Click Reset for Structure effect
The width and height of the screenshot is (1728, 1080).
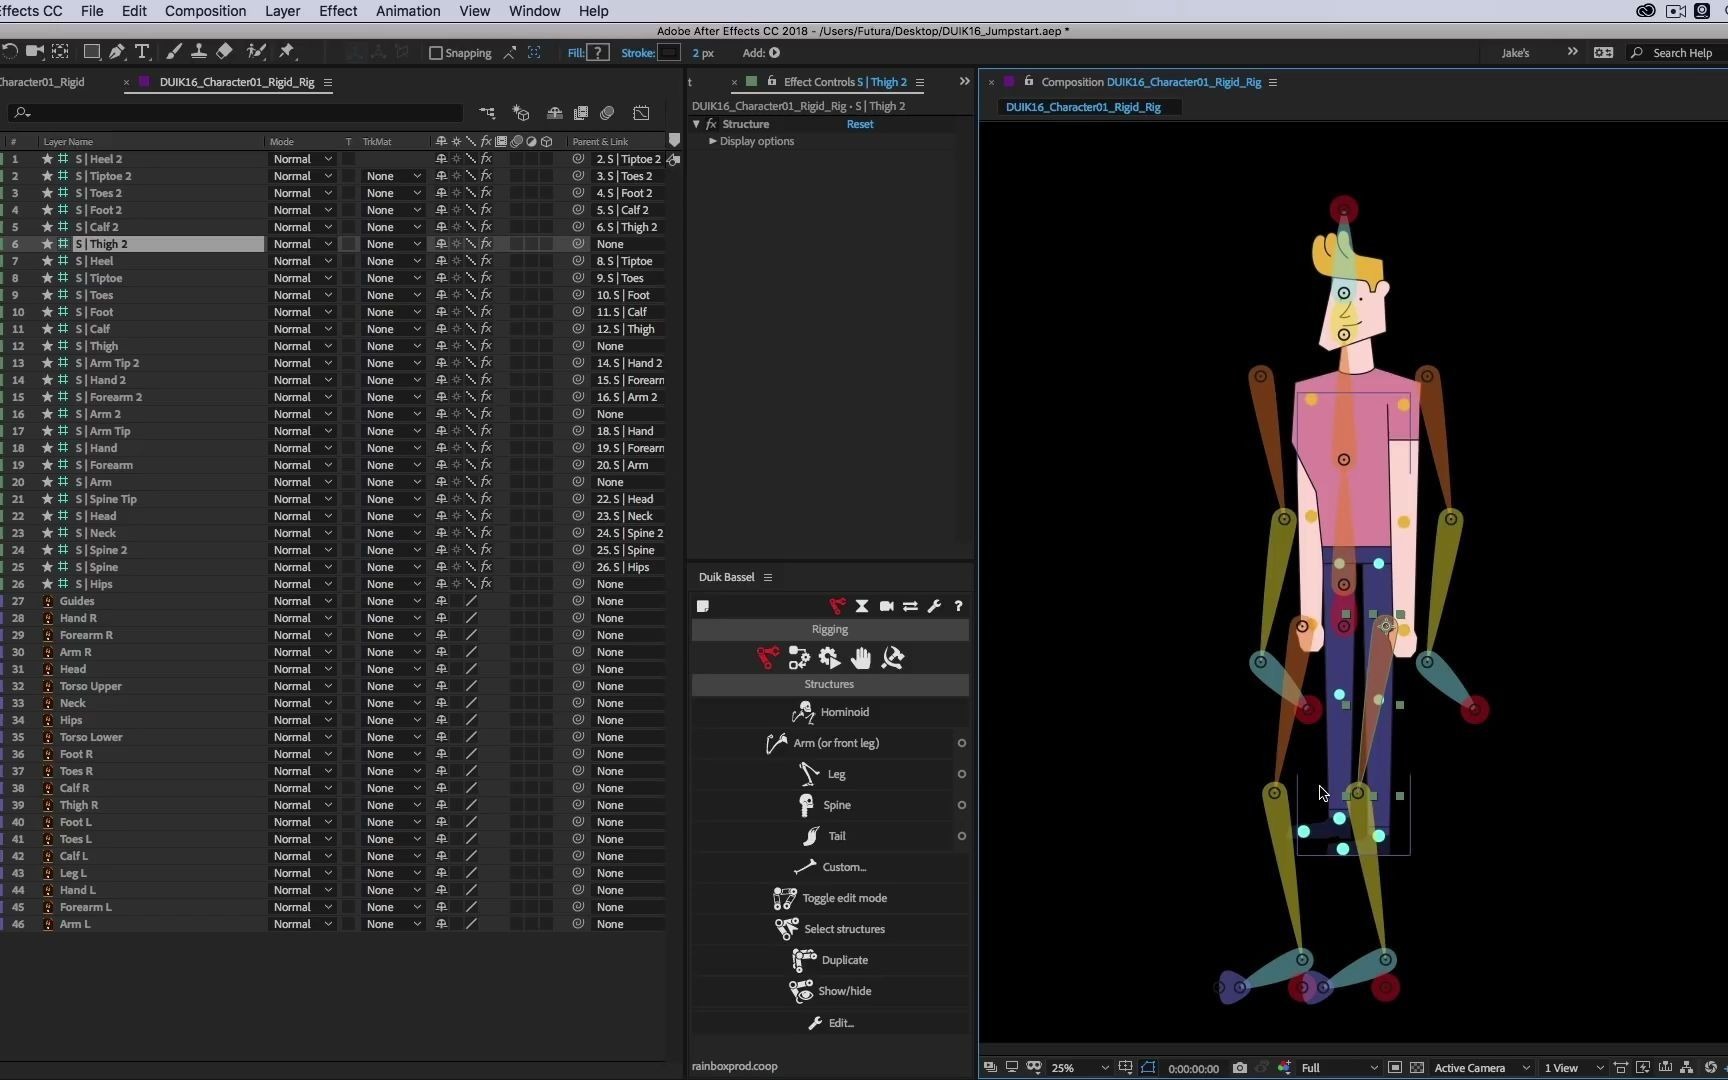click(x=859, y=124)
